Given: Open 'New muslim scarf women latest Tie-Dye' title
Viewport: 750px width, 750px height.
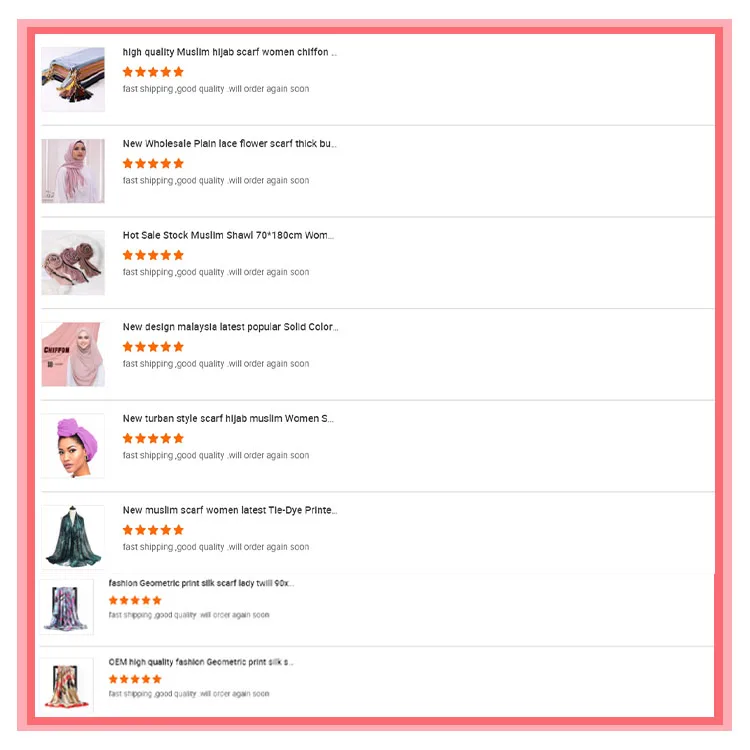Looking at the screenshot, I should click(230, 510).
